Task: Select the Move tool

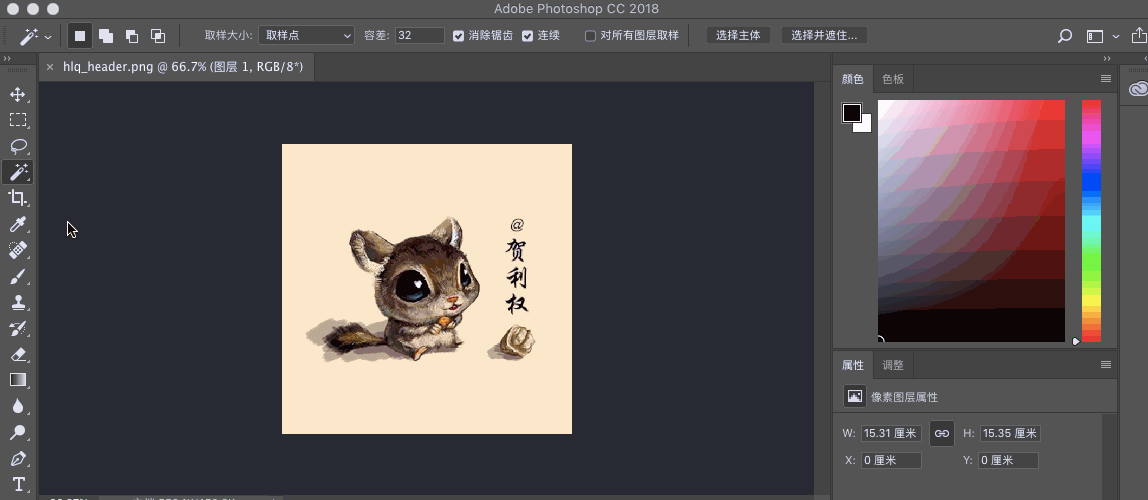Action: pyautogui.click(x=18, y=94)
